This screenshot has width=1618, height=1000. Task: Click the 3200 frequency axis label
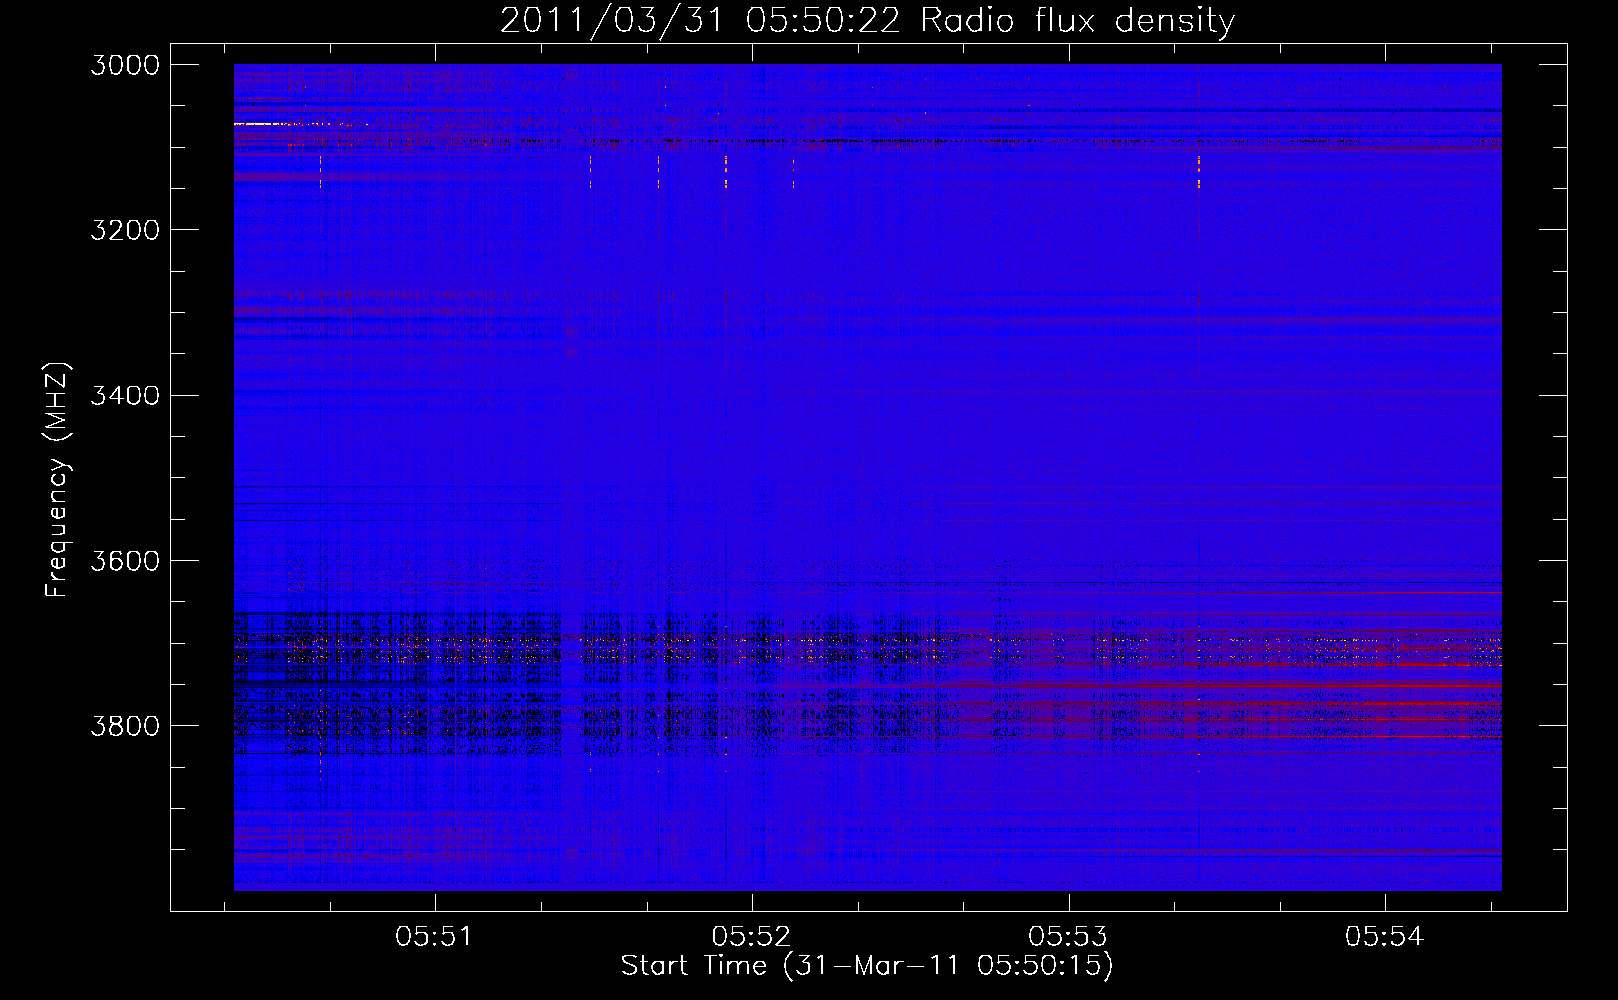click(x=125, y=230)
